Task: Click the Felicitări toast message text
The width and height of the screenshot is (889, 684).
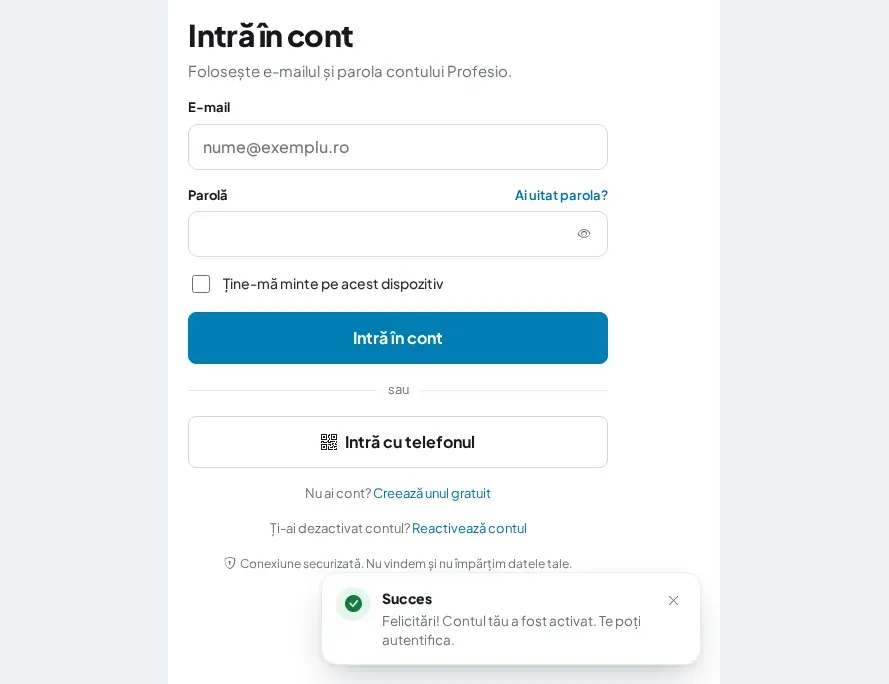Action: (511, 630)
